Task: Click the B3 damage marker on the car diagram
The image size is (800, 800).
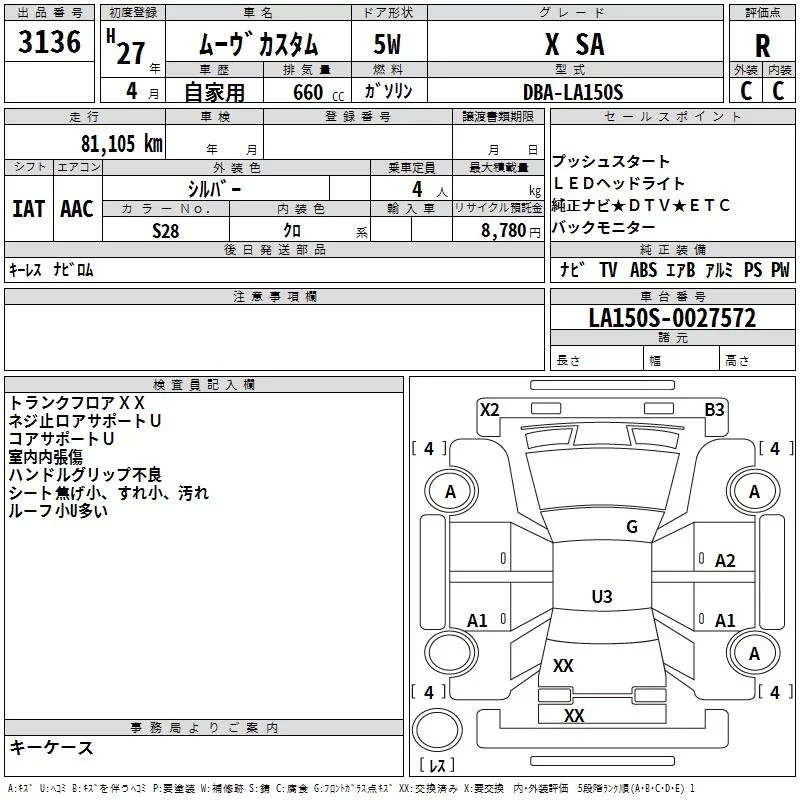Action: (x=714, y=409)
